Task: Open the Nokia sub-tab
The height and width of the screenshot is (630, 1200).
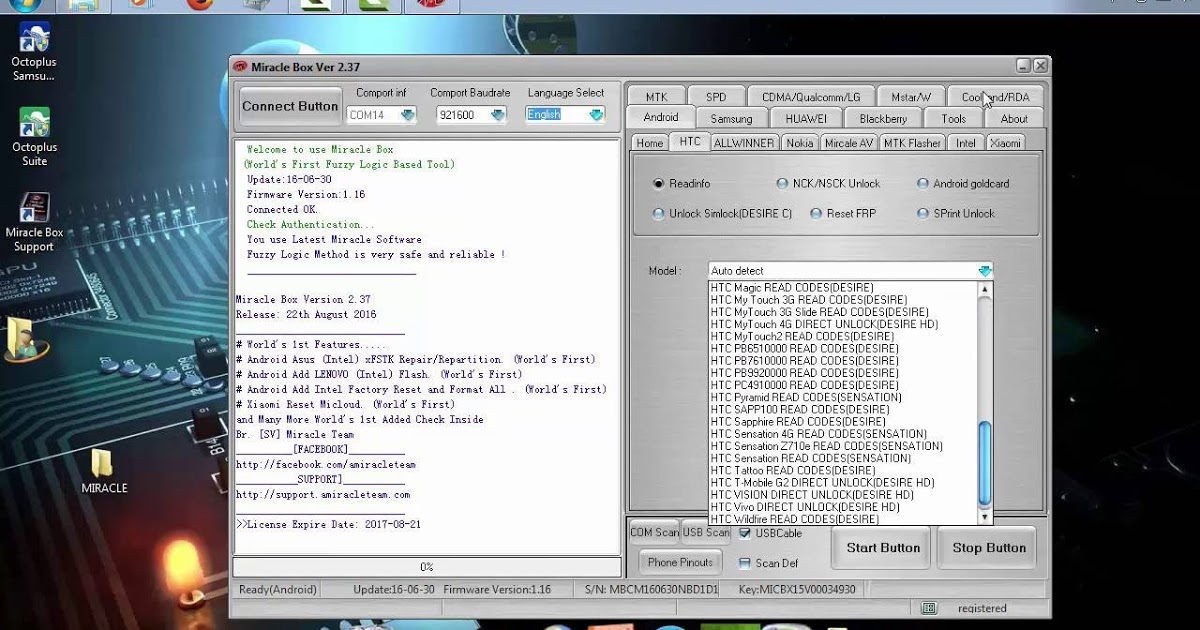Action: coord(800,143)
